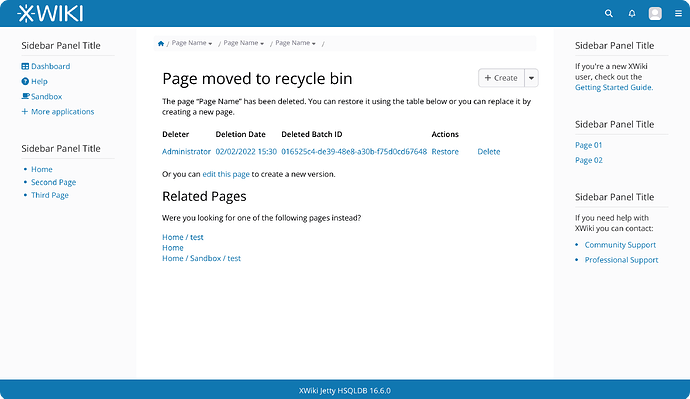
Task: Open the user avatar menu
Action: click(x=655, y=14)
